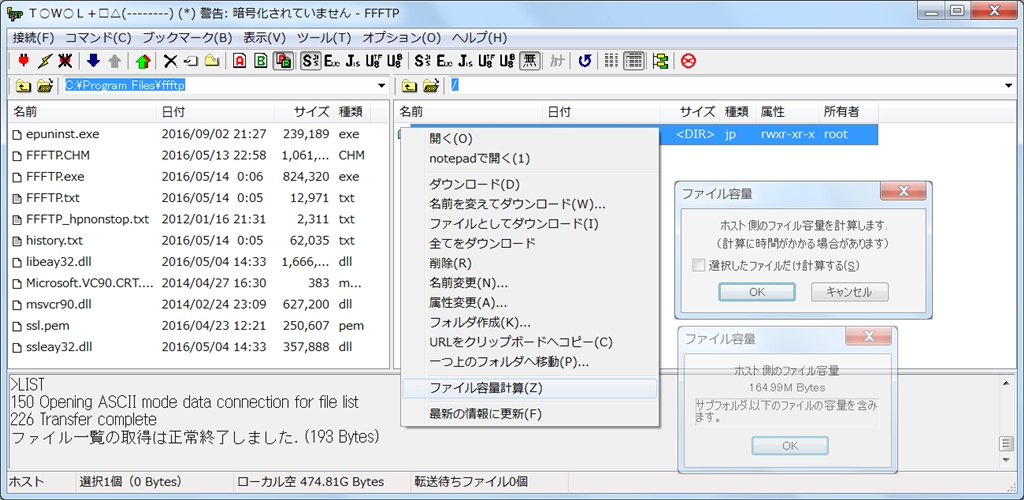Click the red plug Connect icon
This screenshot has width=1024, height=500.
pos(24,61)
